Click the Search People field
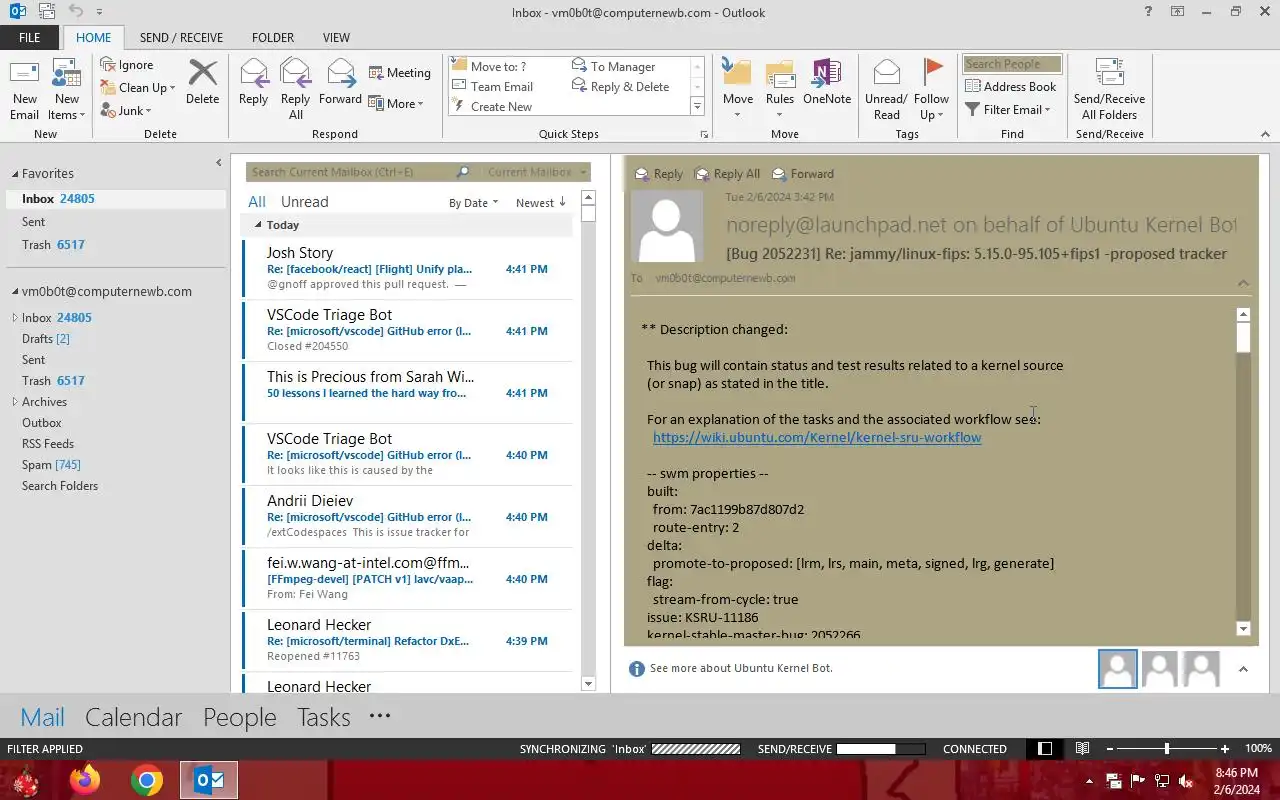This screenshot has height=800, width=1280. (1012, 64)
